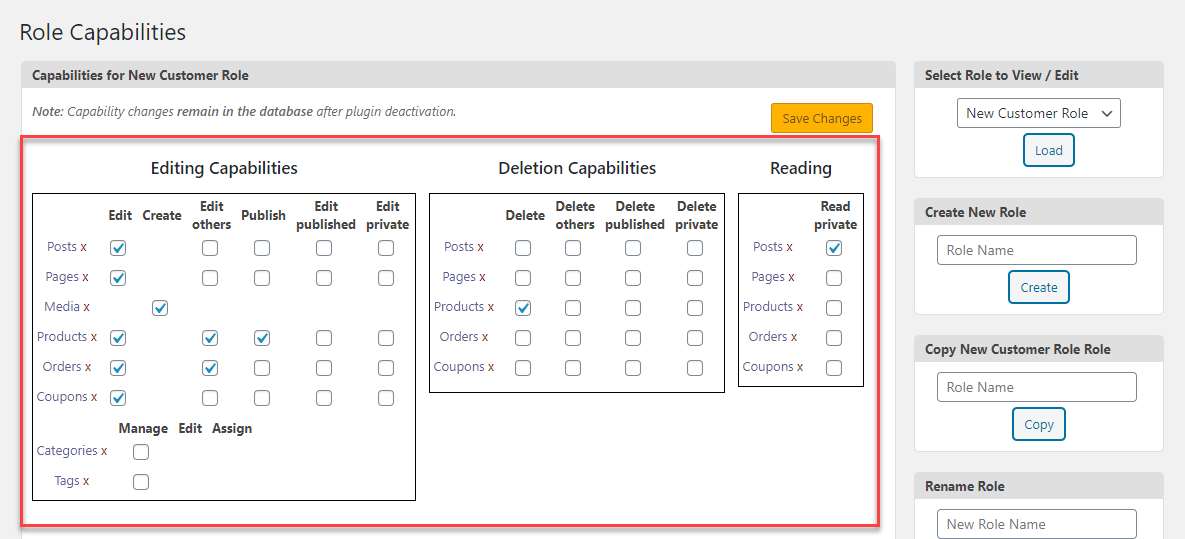Uncheck the Create checkbox for Media

pos(159,308)
